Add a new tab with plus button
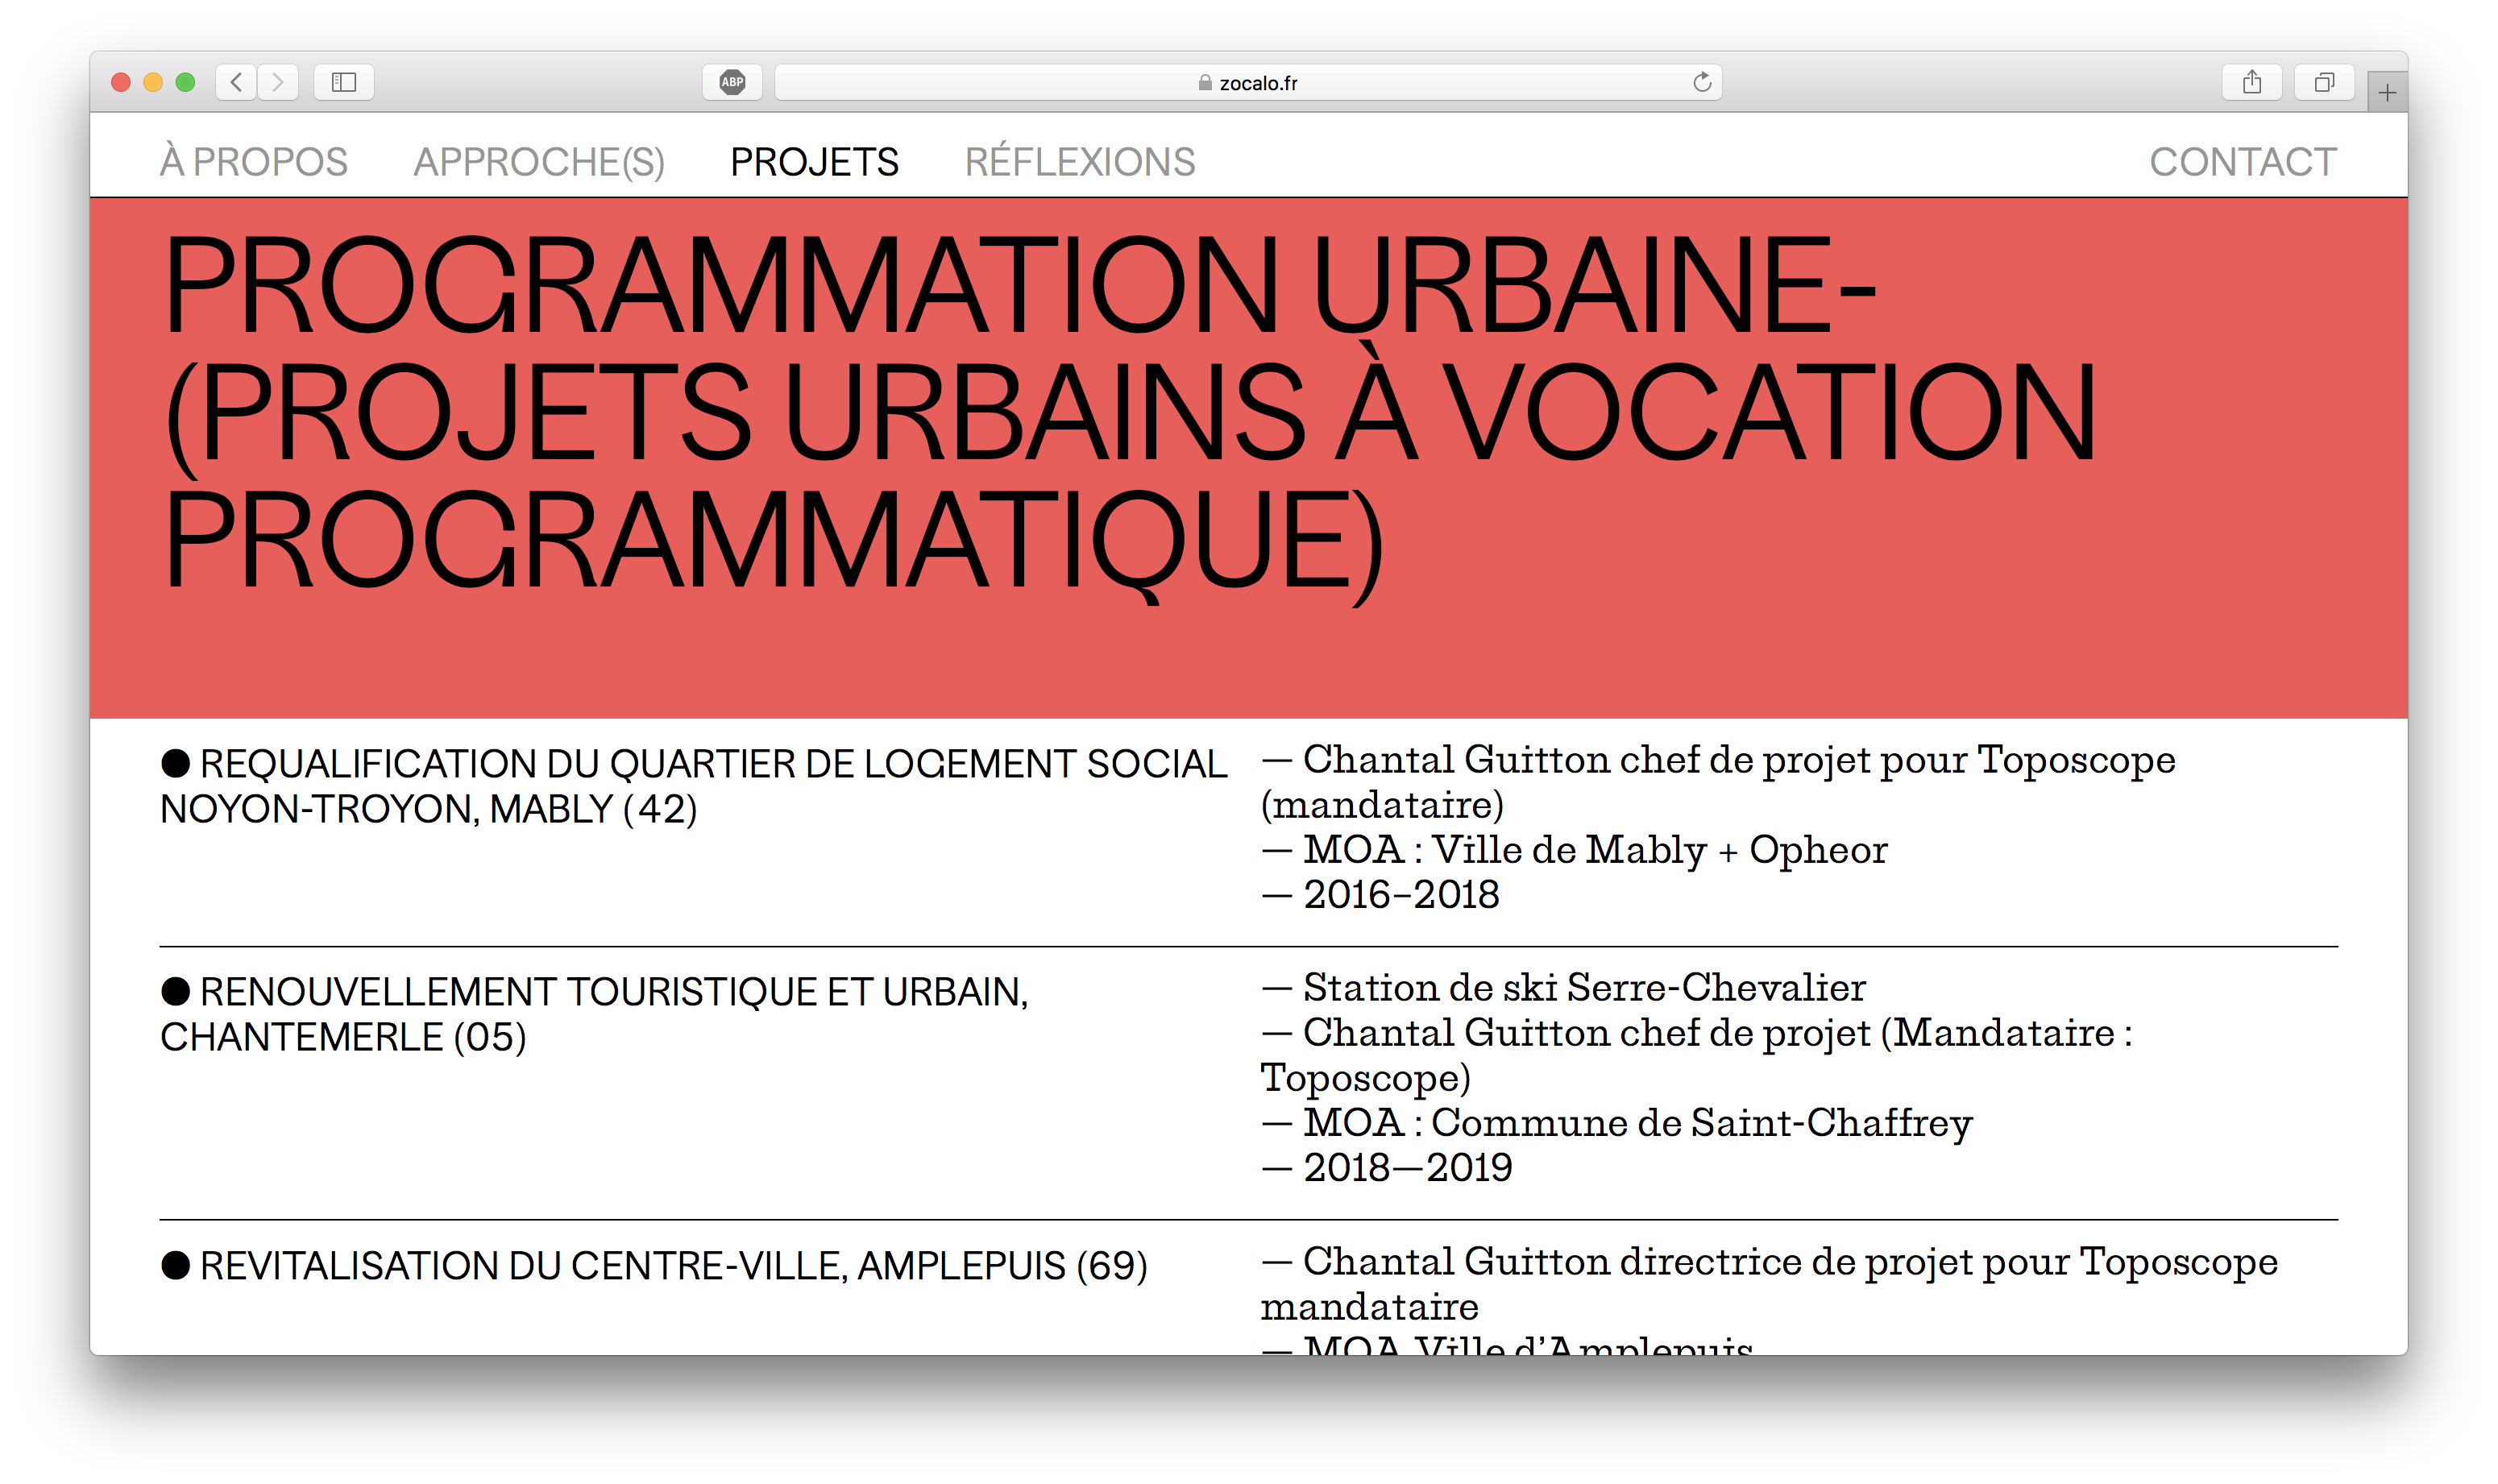 tap(2387, 93)
